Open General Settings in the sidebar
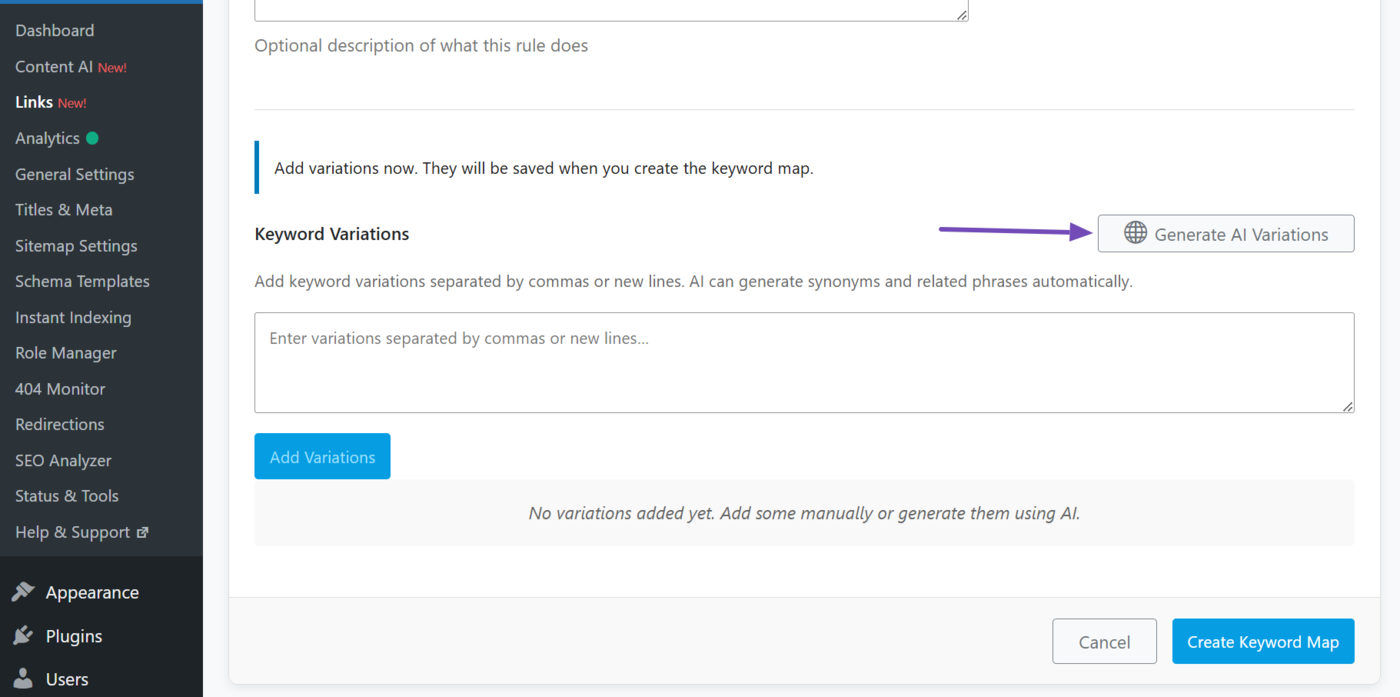The height and width of the screenshot is (697, 1400). 74,173
